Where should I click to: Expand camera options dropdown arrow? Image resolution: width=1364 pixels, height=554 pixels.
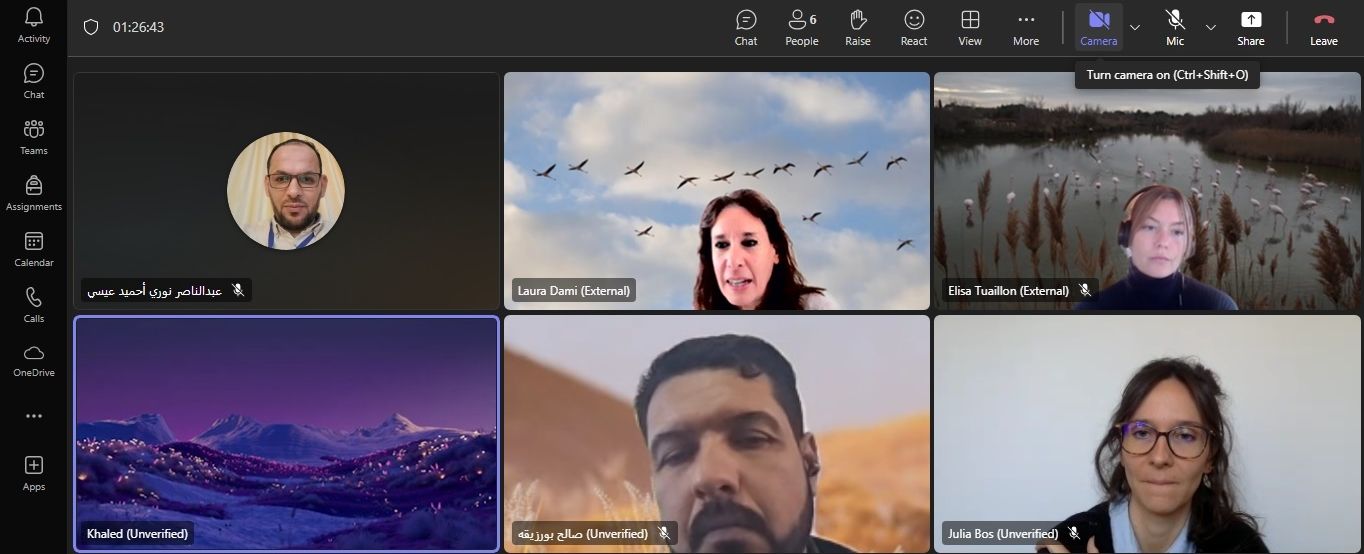[x=1135, y=27]
